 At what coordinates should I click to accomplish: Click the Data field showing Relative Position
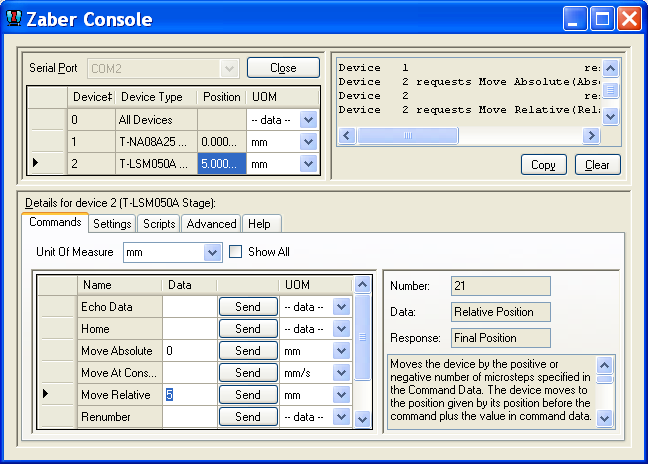click(500, 312)
